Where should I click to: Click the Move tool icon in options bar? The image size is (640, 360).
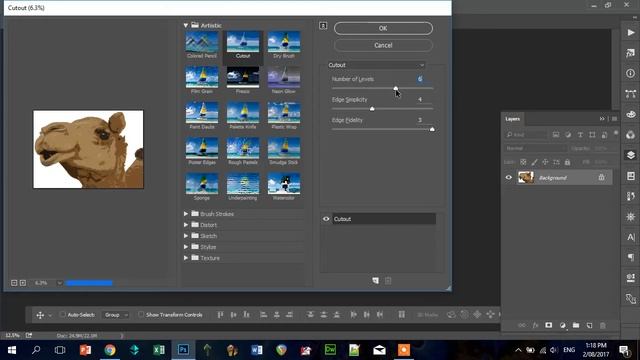pyautogui.click(x=40, y=315)
